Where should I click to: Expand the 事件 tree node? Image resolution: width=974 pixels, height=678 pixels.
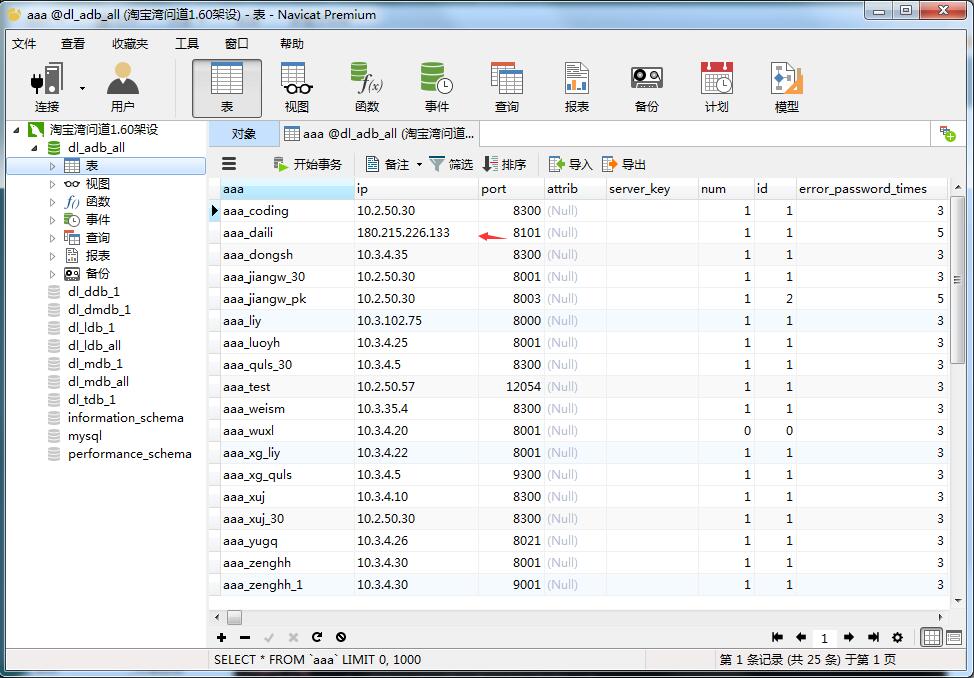[52, 220]
